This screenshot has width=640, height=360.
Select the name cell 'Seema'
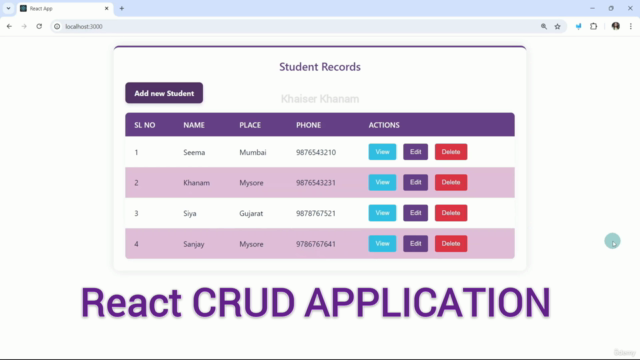(194, 152)
